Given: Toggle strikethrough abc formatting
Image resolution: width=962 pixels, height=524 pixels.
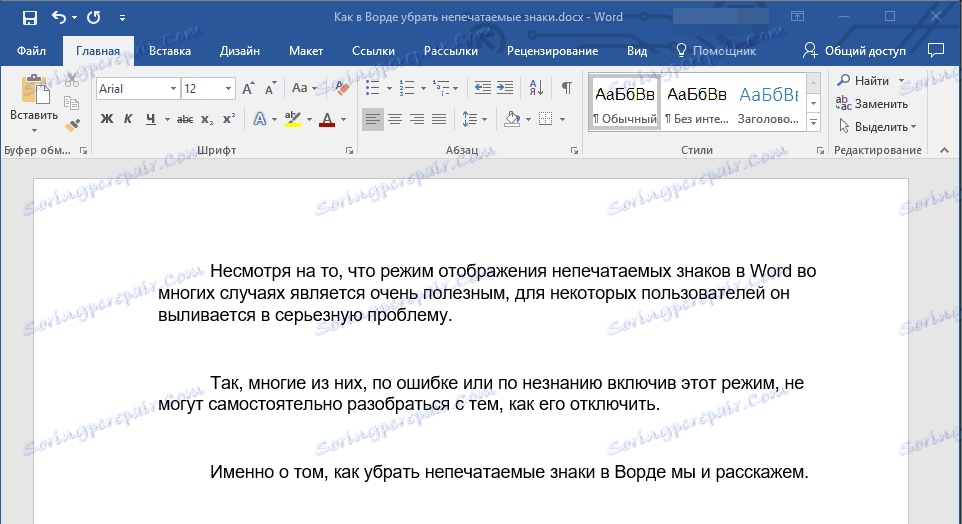Looking at the screenshot, I should click(x=185, y=119).
